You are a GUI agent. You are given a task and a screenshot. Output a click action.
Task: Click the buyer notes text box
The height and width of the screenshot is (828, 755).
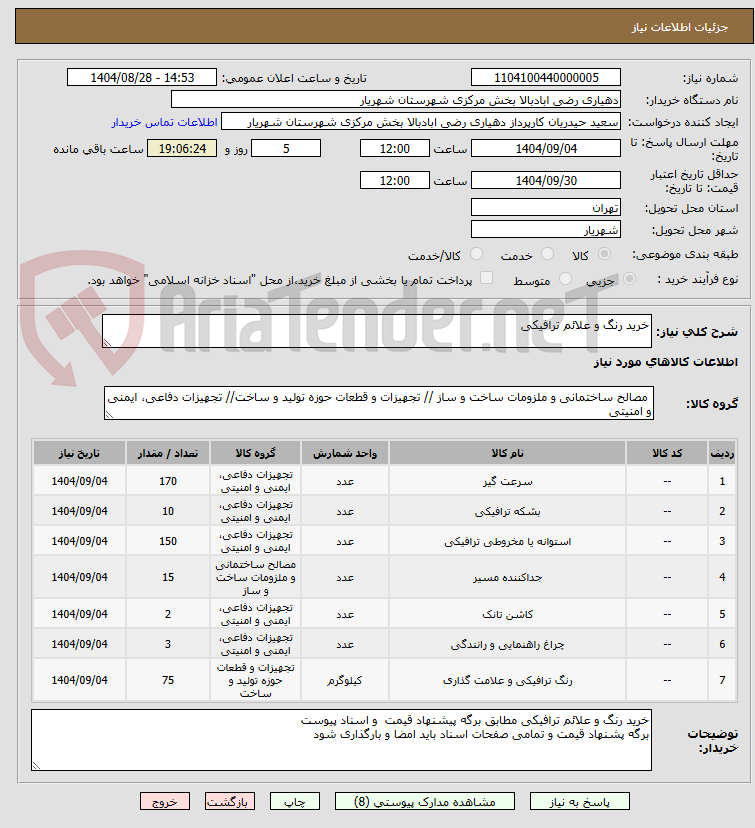342,740
